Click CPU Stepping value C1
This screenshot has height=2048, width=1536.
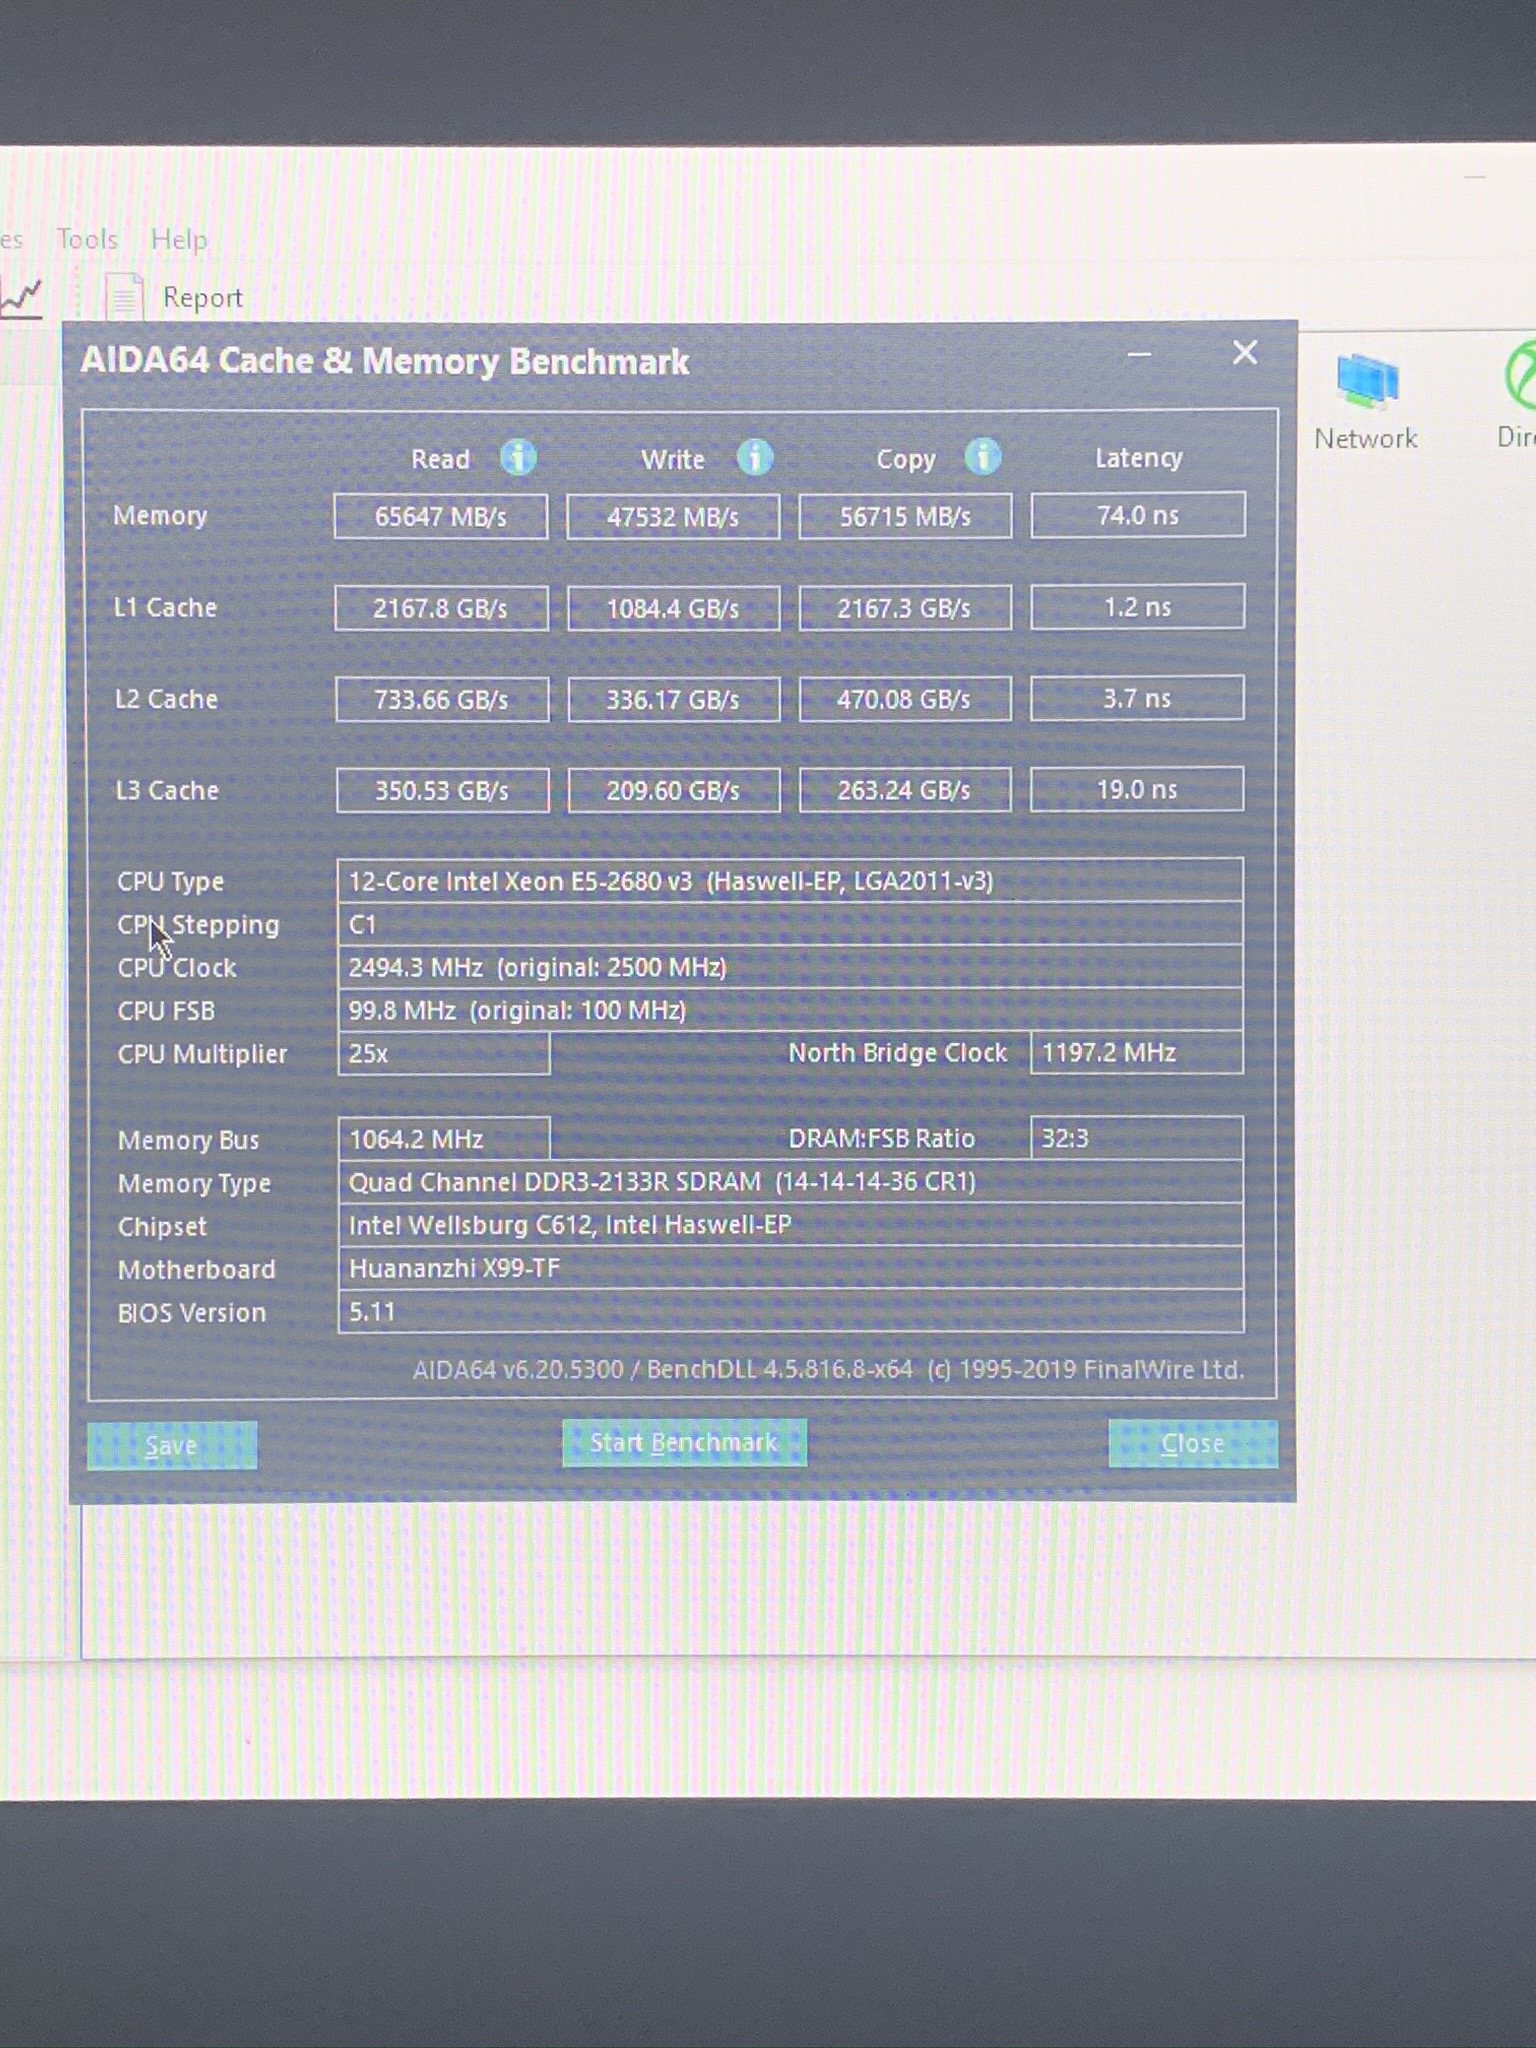click(x=790, y=925)
